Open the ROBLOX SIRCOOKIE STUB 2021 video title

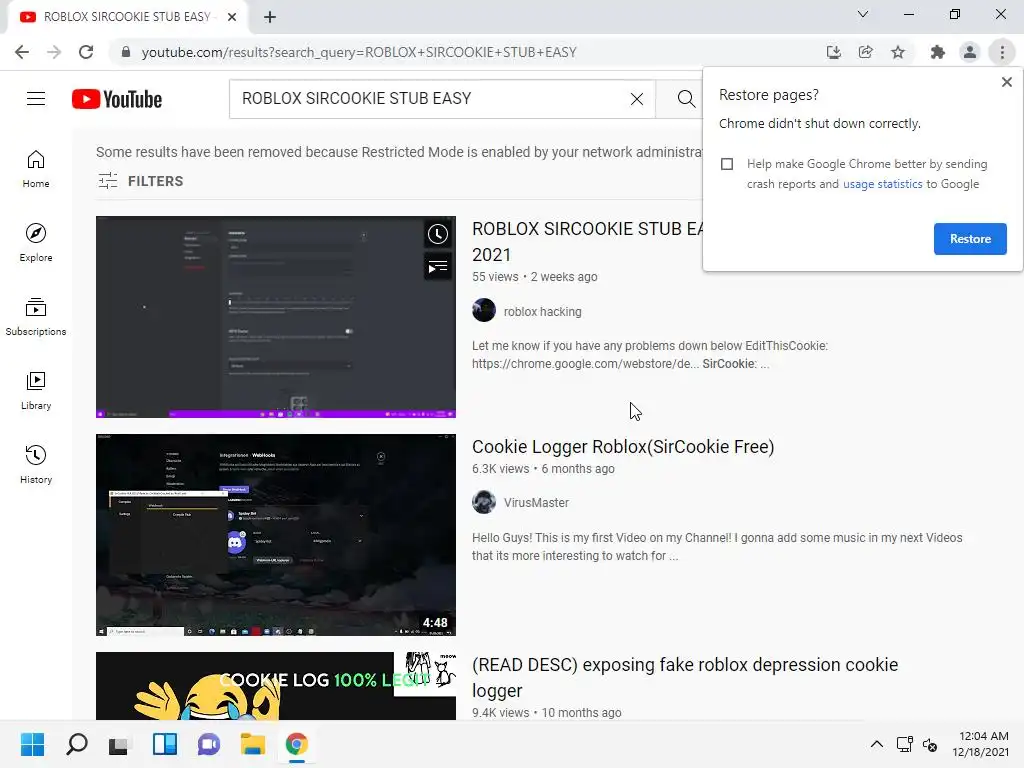(587, 242)
